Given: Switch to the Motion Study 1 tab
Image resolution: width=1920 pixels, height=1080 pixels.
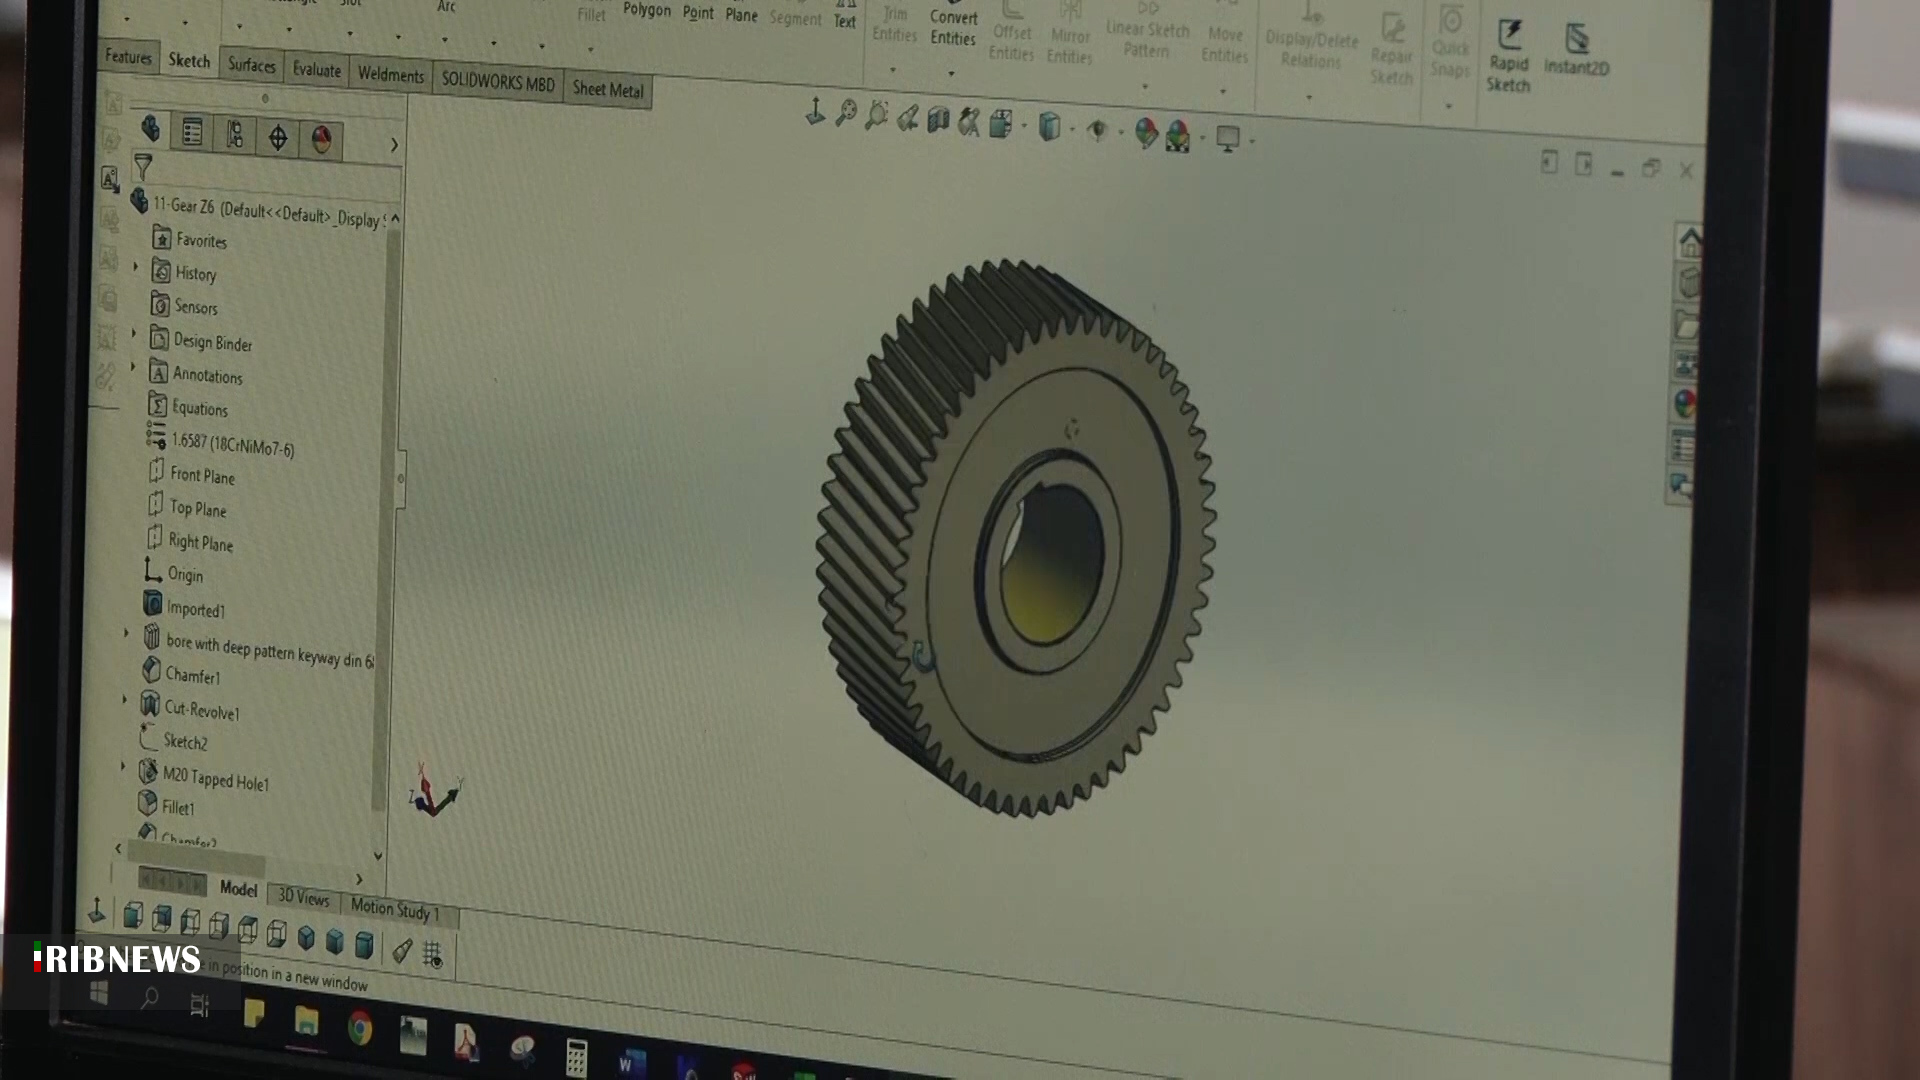Looking at the screenshot, I should click(394, 909).
